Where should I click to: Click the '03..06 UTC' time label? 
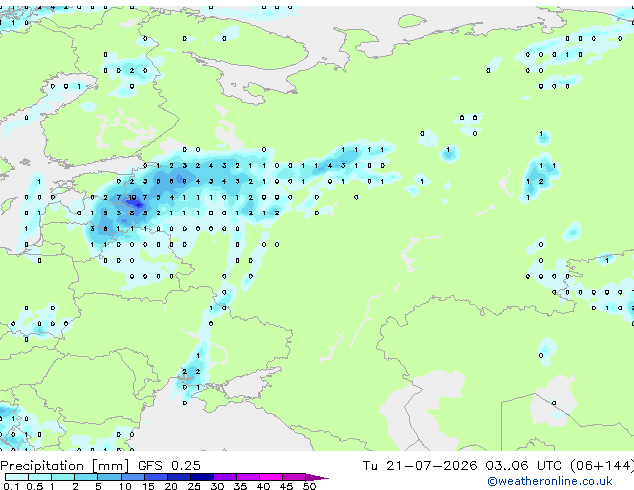pos(523,466)
